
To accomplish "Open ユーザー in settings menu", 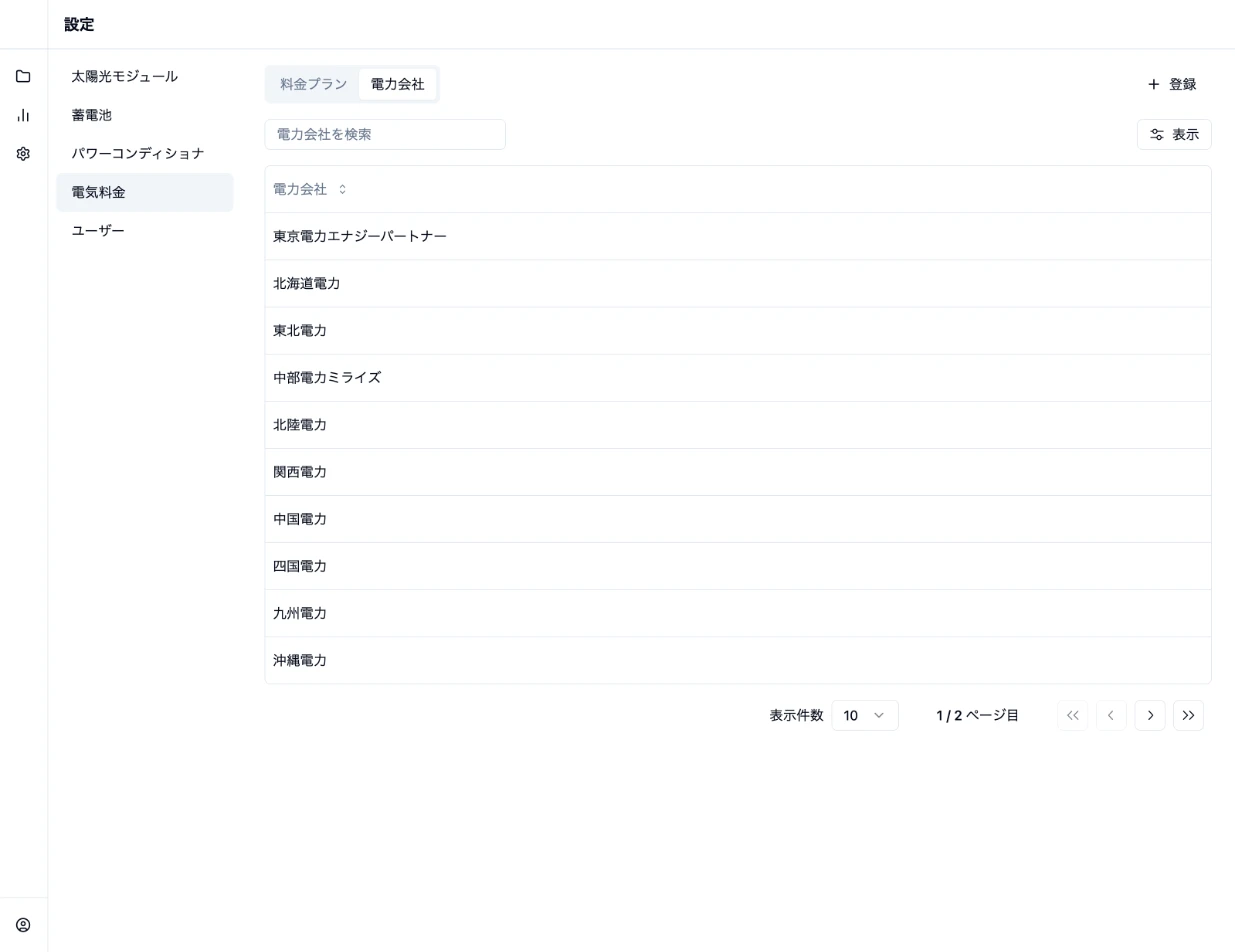I will pyautogui.click(x=144, y=231).
